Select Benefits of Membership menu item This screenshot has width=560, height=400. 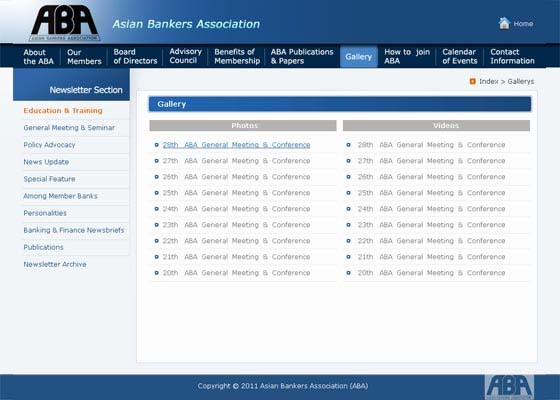237,56
